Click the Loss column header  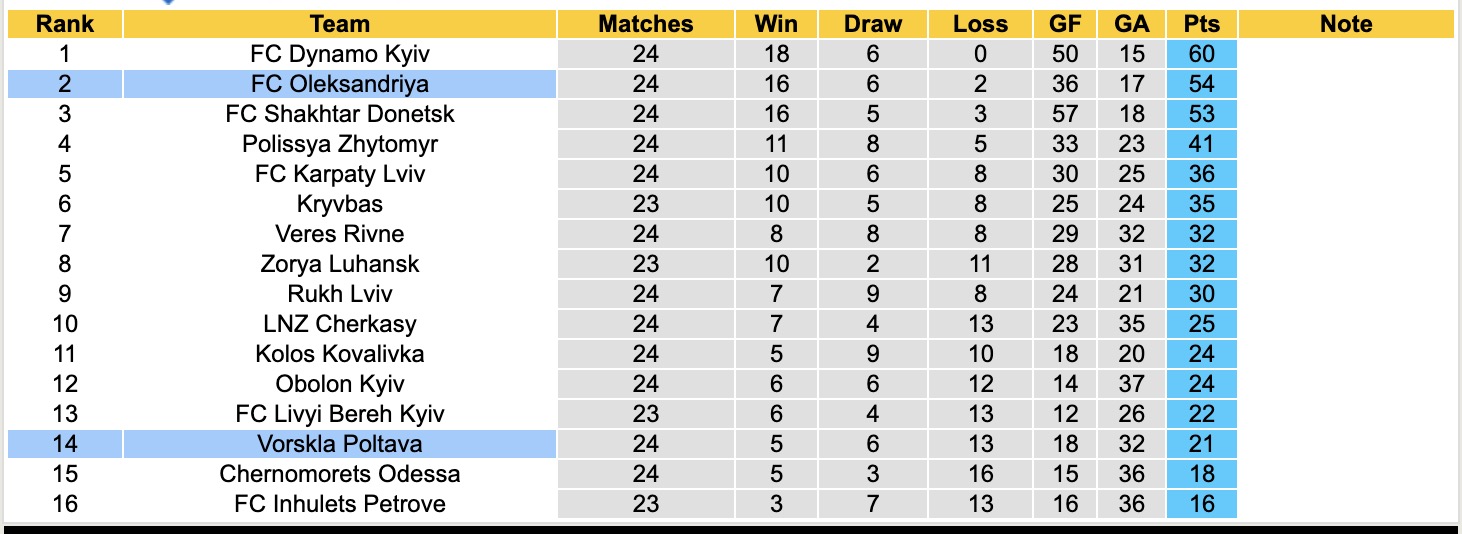tap(980, 24)
